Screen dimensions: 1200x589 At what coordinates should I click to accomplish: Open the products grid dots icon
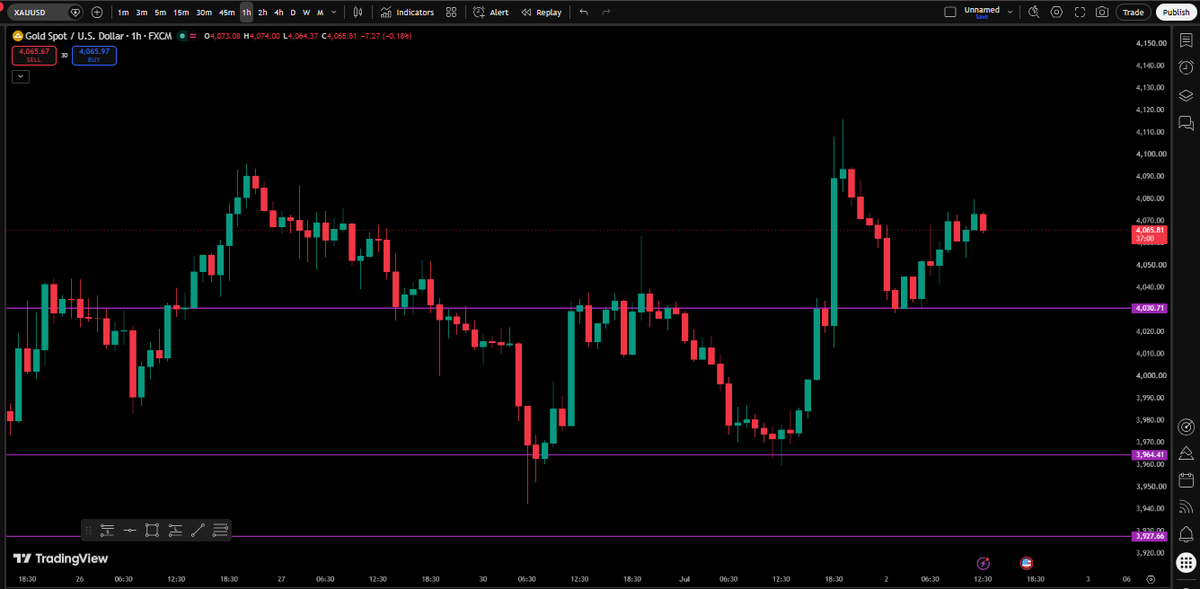click(x=1186, y=562)
